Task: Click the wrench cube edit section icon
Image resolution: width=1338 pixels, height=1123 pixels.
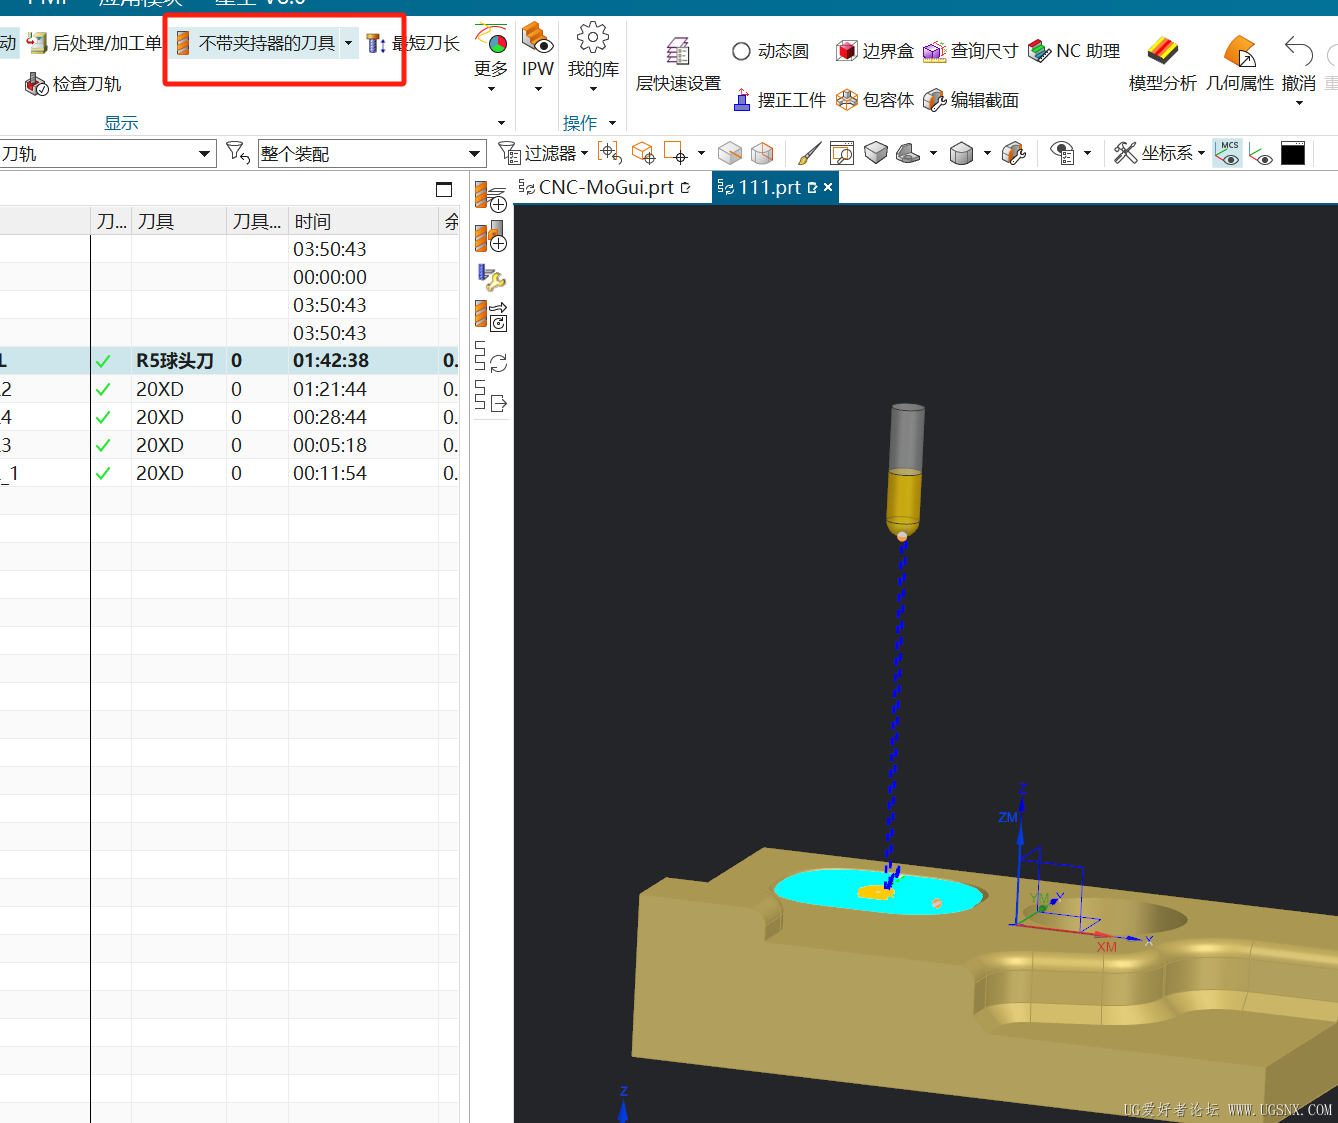Action: coord(1014,153)
